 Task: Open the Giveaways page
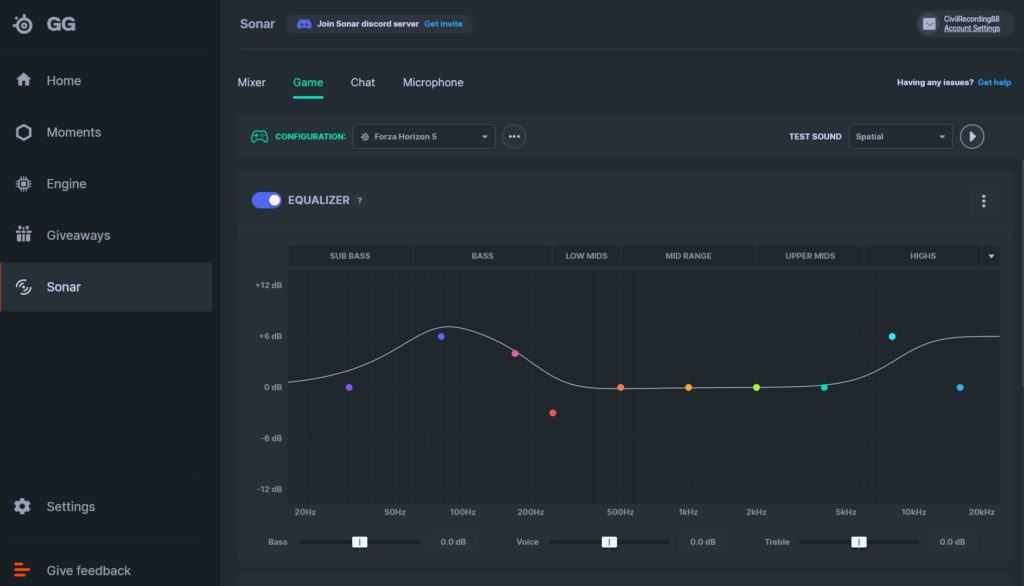pyautogui.click(x=78, y=236)
